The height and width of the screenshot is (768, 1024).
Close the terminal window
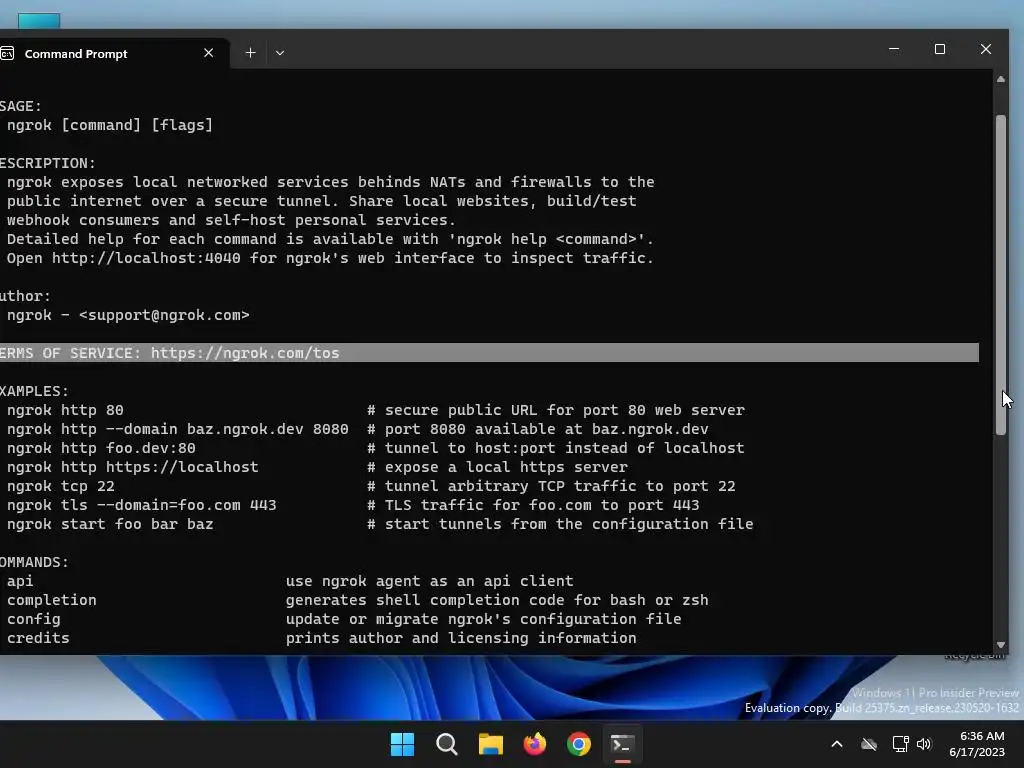click(986, 49)
